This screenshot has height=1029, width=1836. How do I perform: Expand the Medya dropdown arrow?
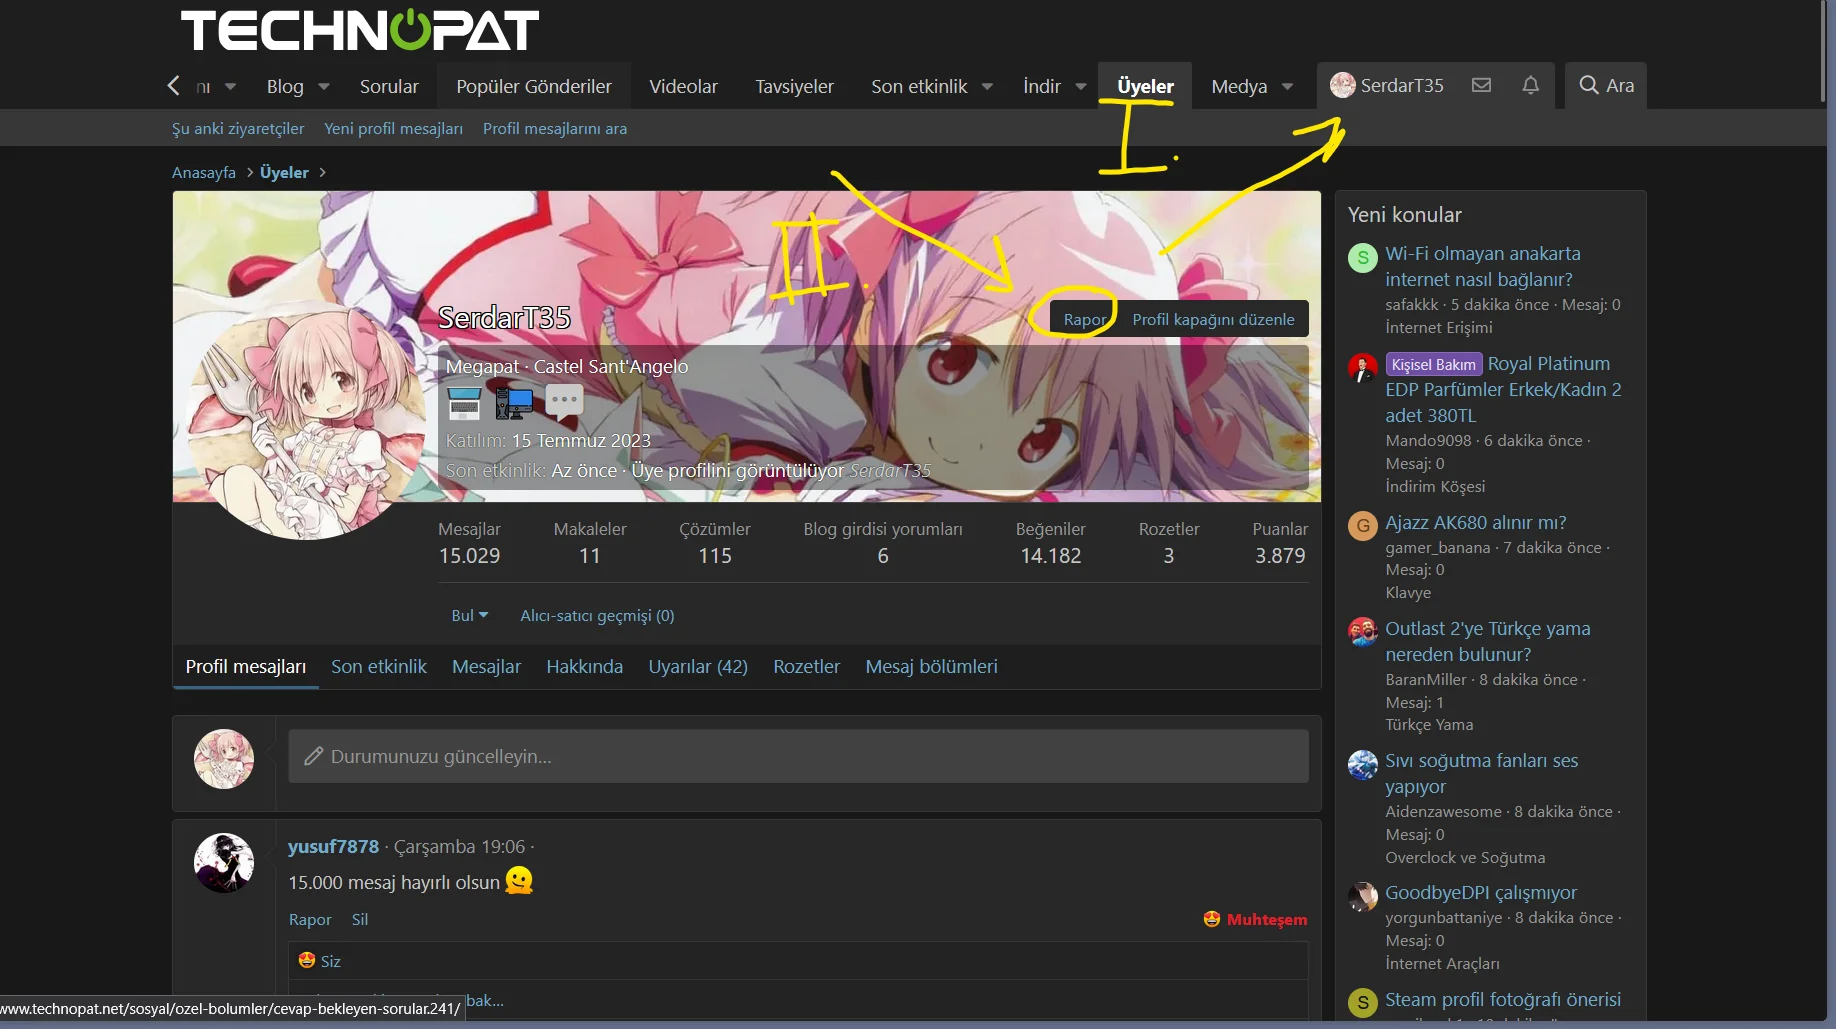1287,87
